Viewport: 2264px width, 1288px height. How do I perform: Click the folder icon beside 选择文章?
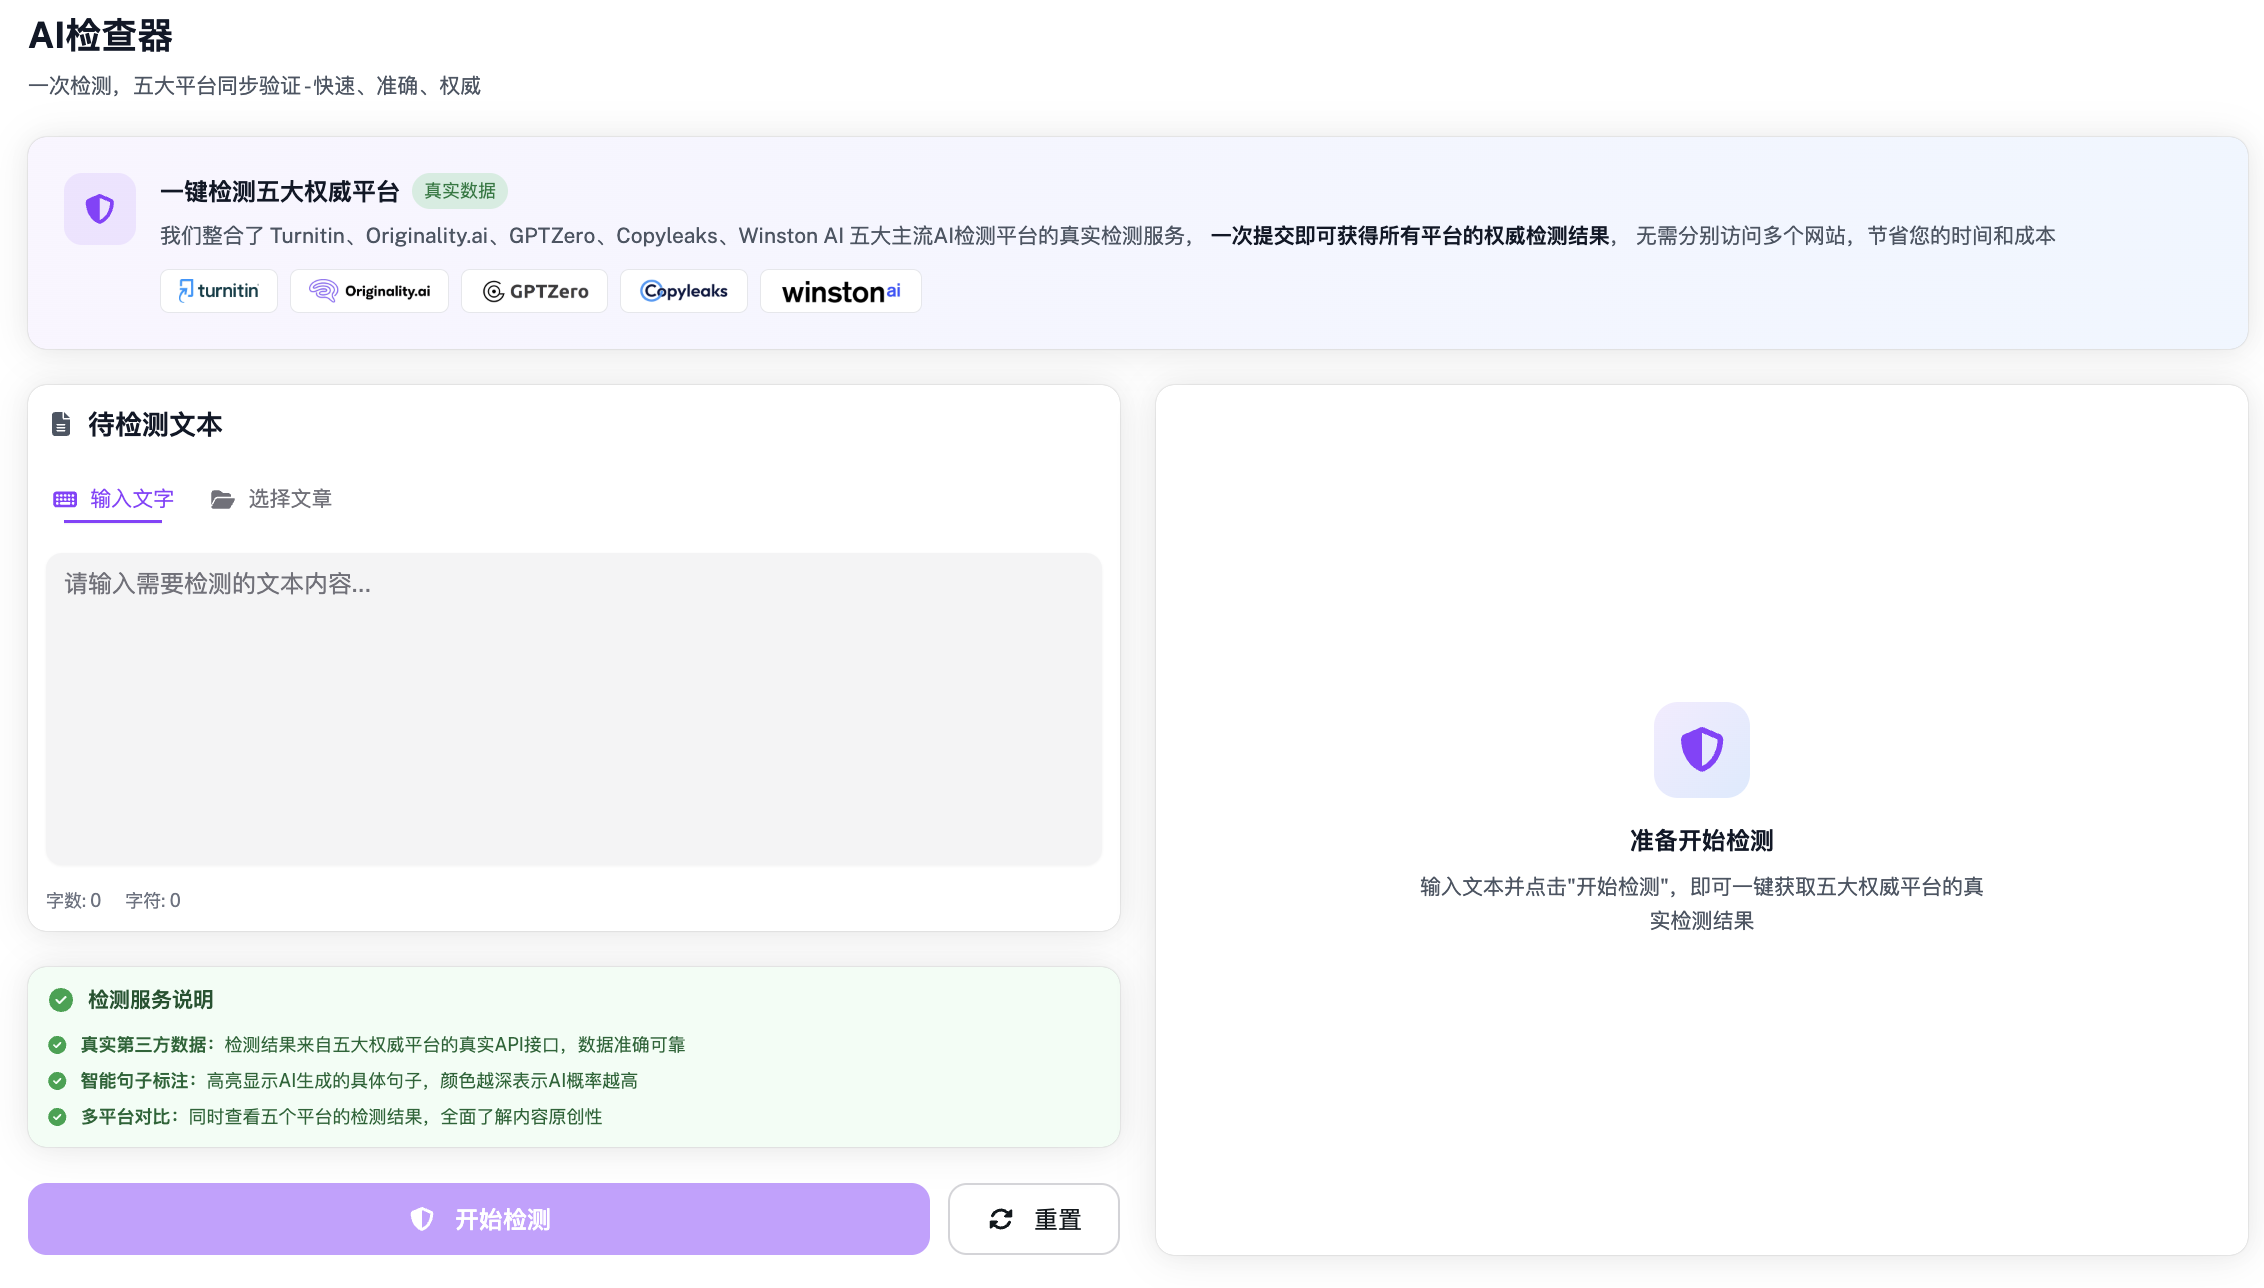[222, 498]
